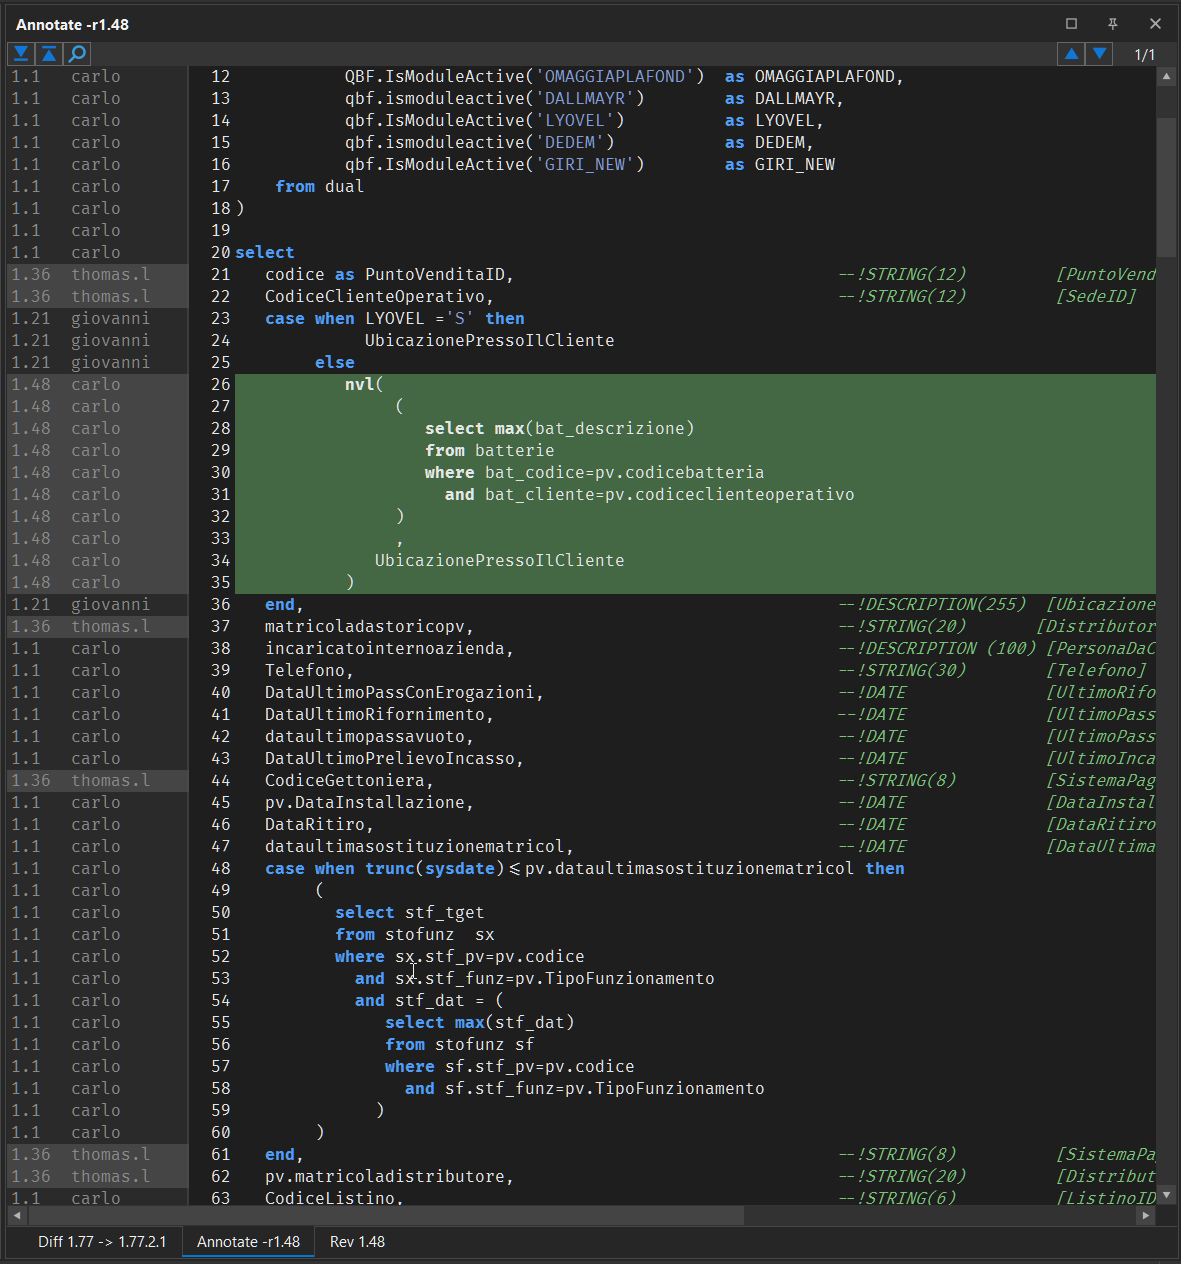Jump to bottom using down-arrow bar icon
The width and height of the screenshot is (1181, 1264).
click(20, 53)
